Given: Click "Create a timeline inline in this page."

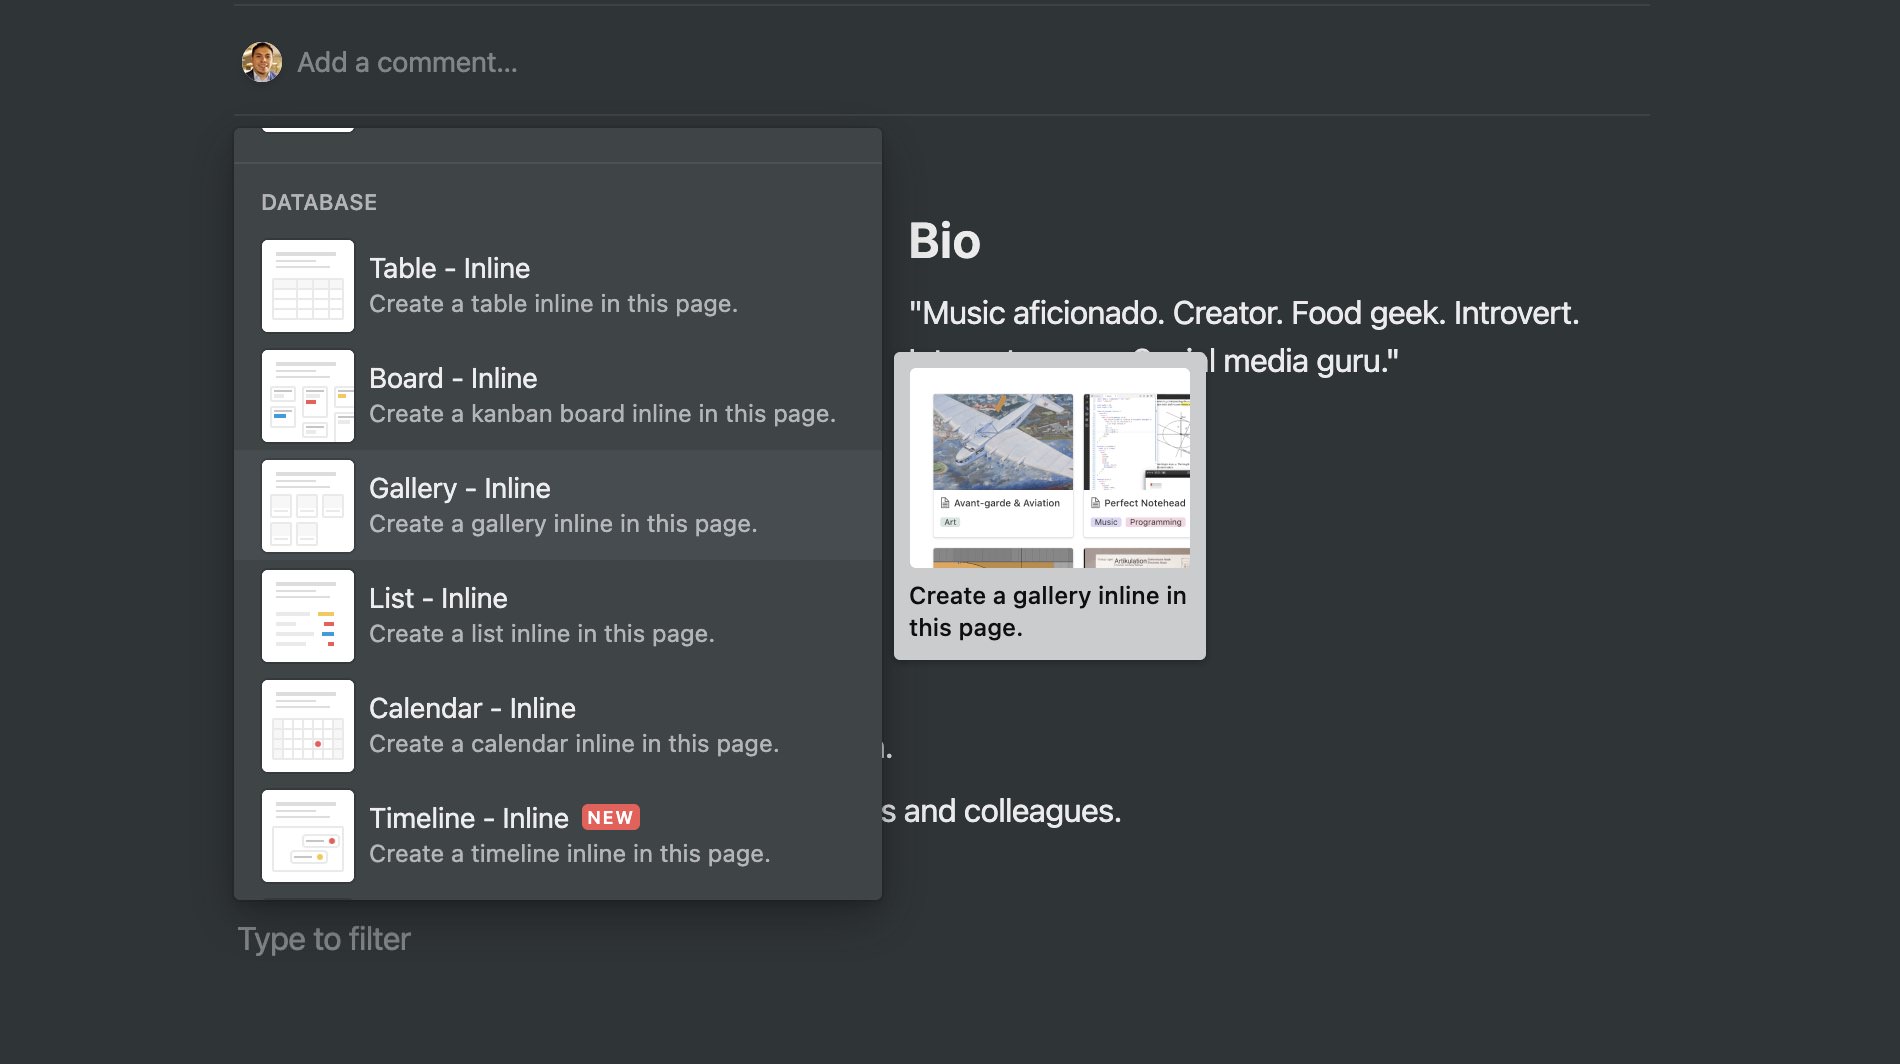Looking at the screenshot, I should (570, 854).
